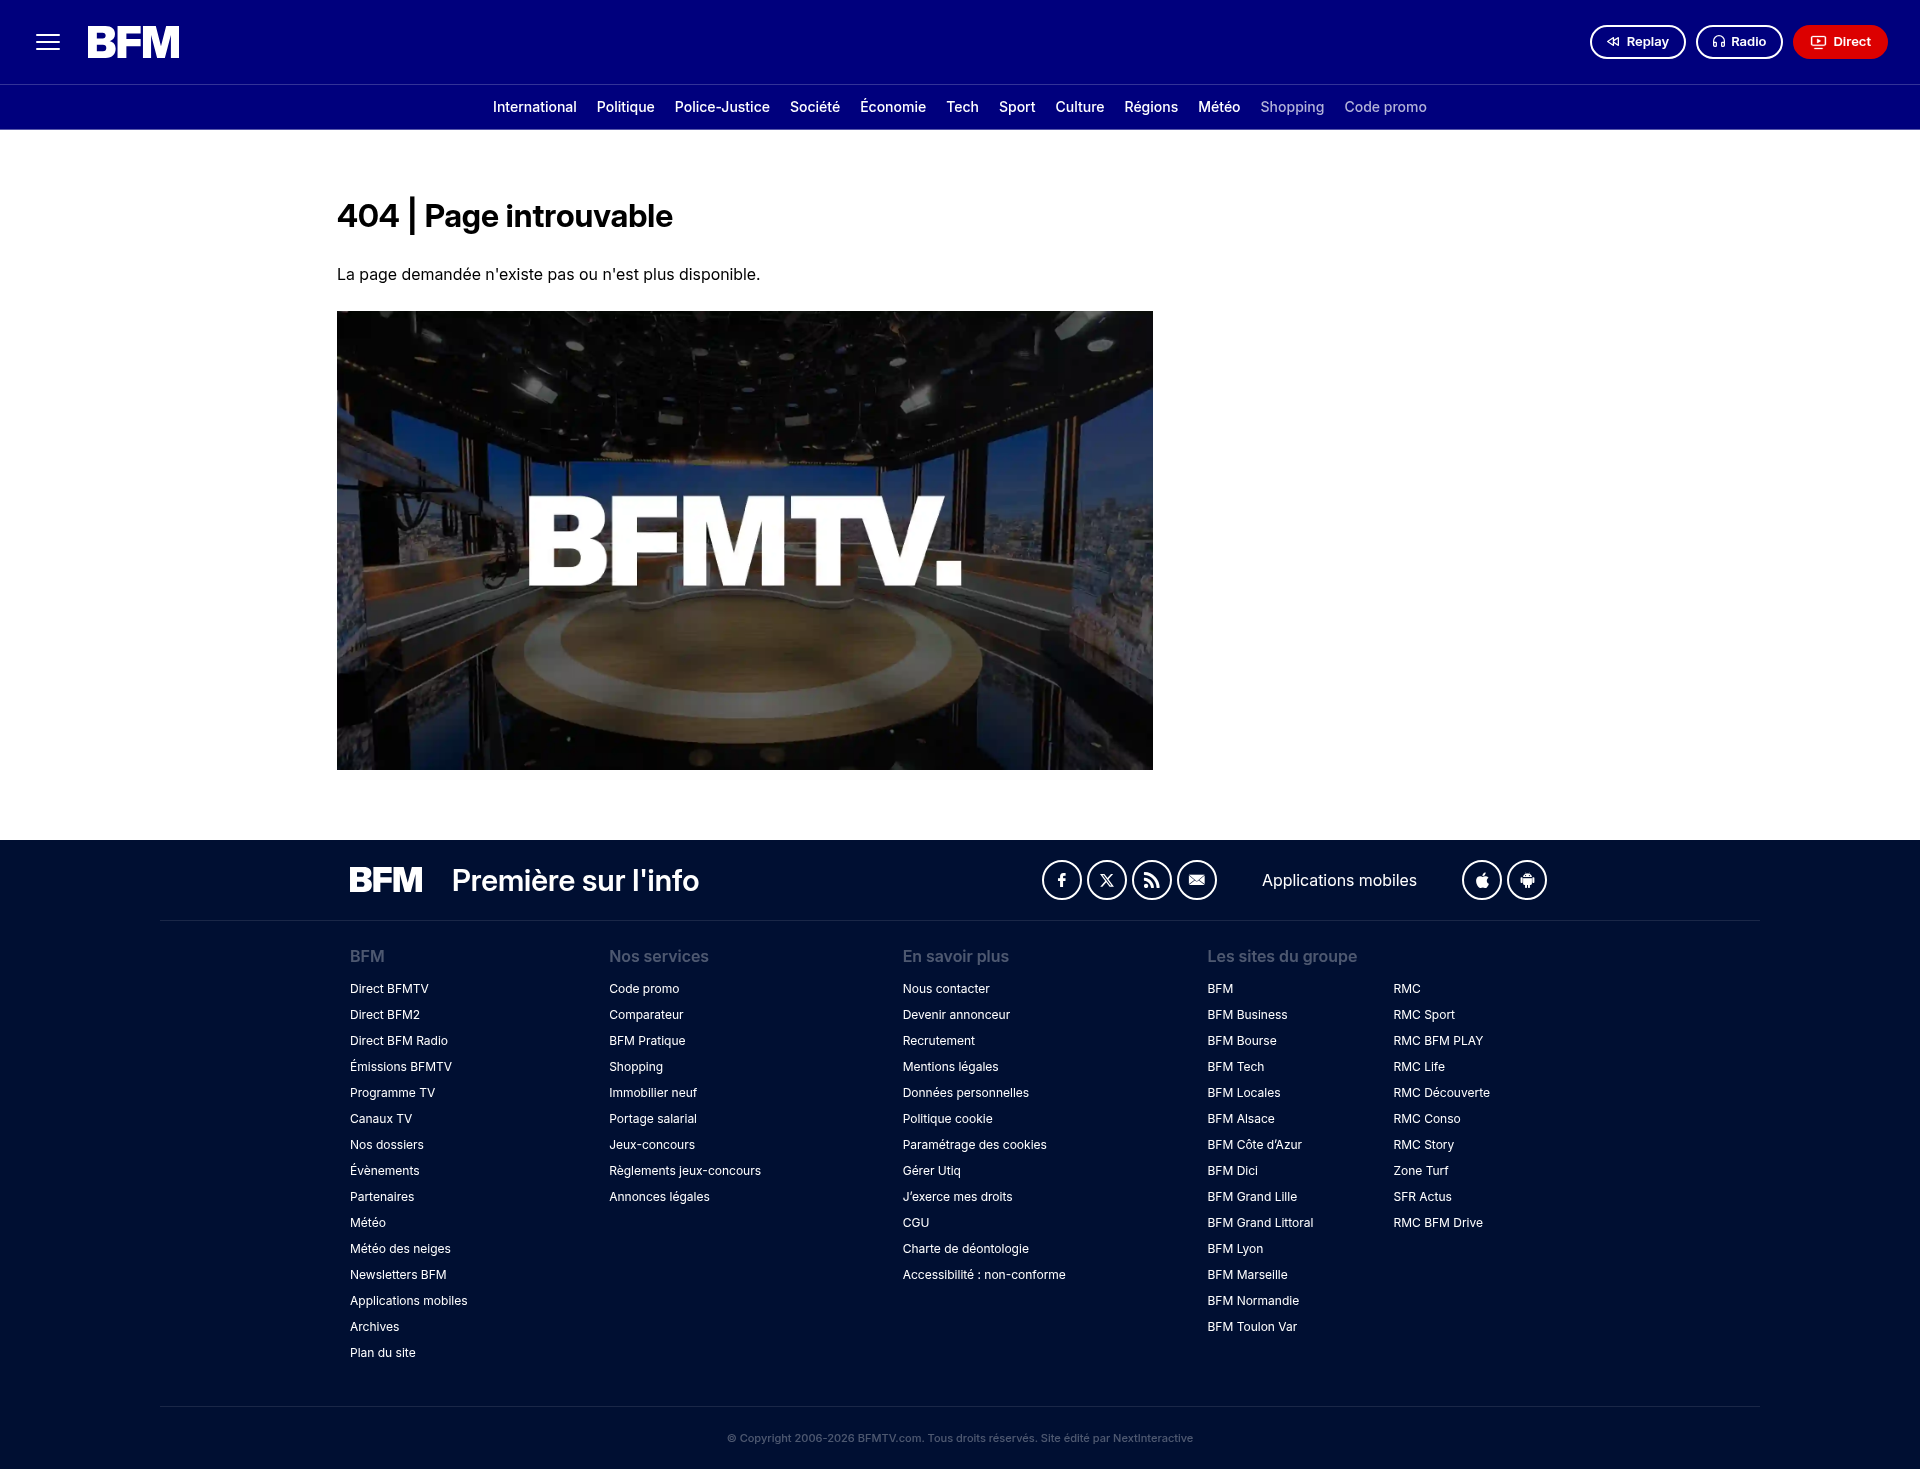Open Police-Justice section

722,107
